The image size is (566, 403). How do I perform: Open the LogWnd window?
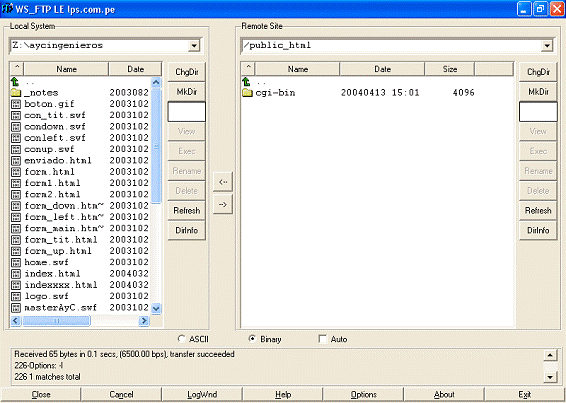(x=202, y=395)
